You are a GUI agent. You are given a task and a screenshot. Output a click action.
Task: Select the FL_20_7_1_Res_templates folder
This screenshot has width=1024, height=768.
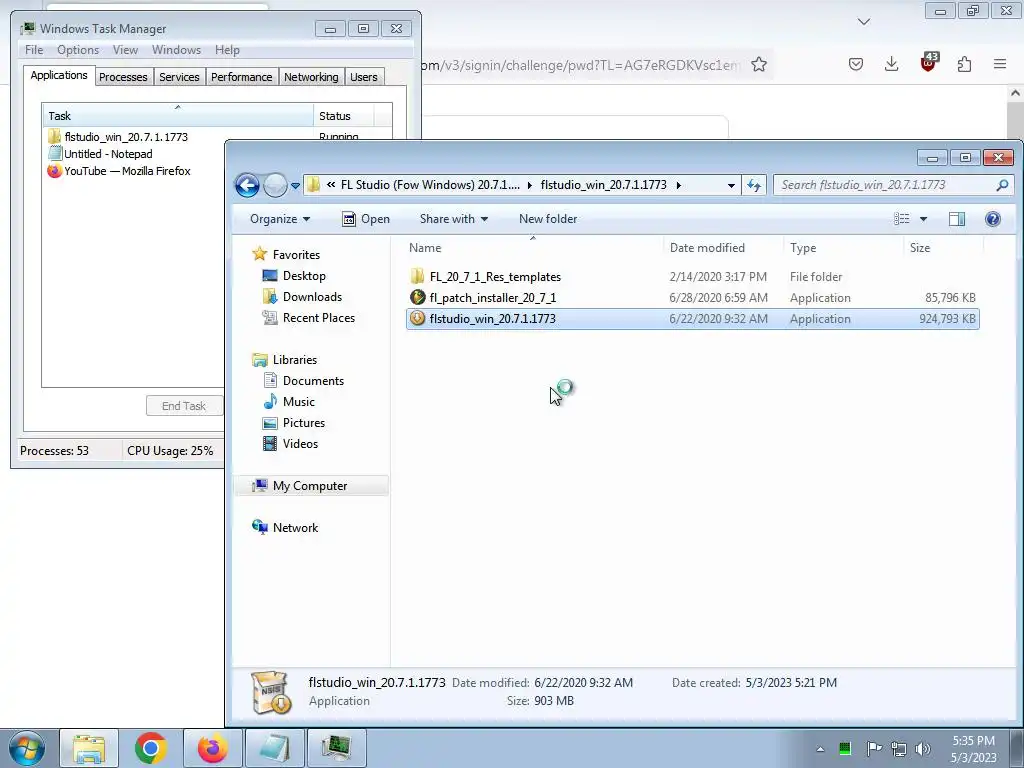pyautogui.click(x=495, y=277)
